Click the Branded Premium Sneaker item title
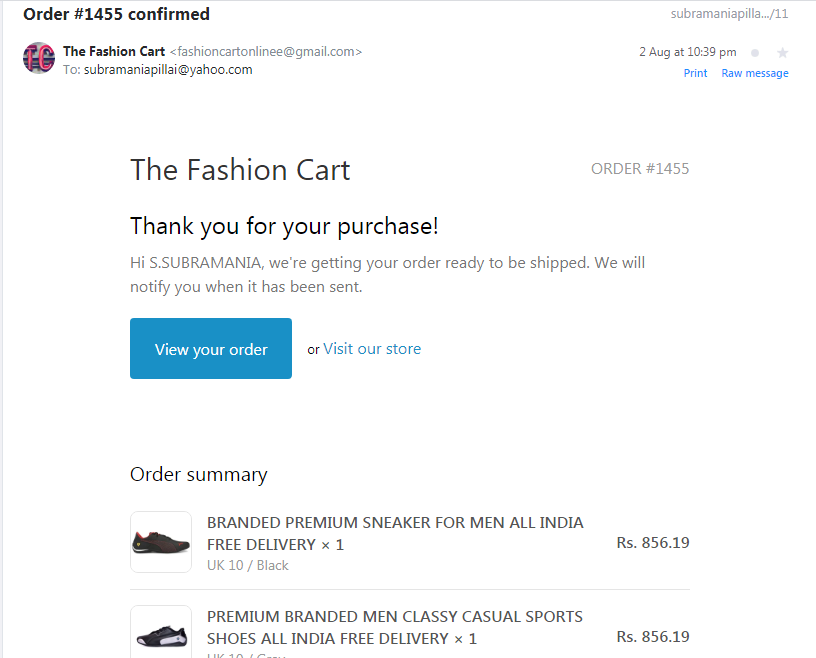The height and width of the screenshot is (658, 816). pos(395,533)
